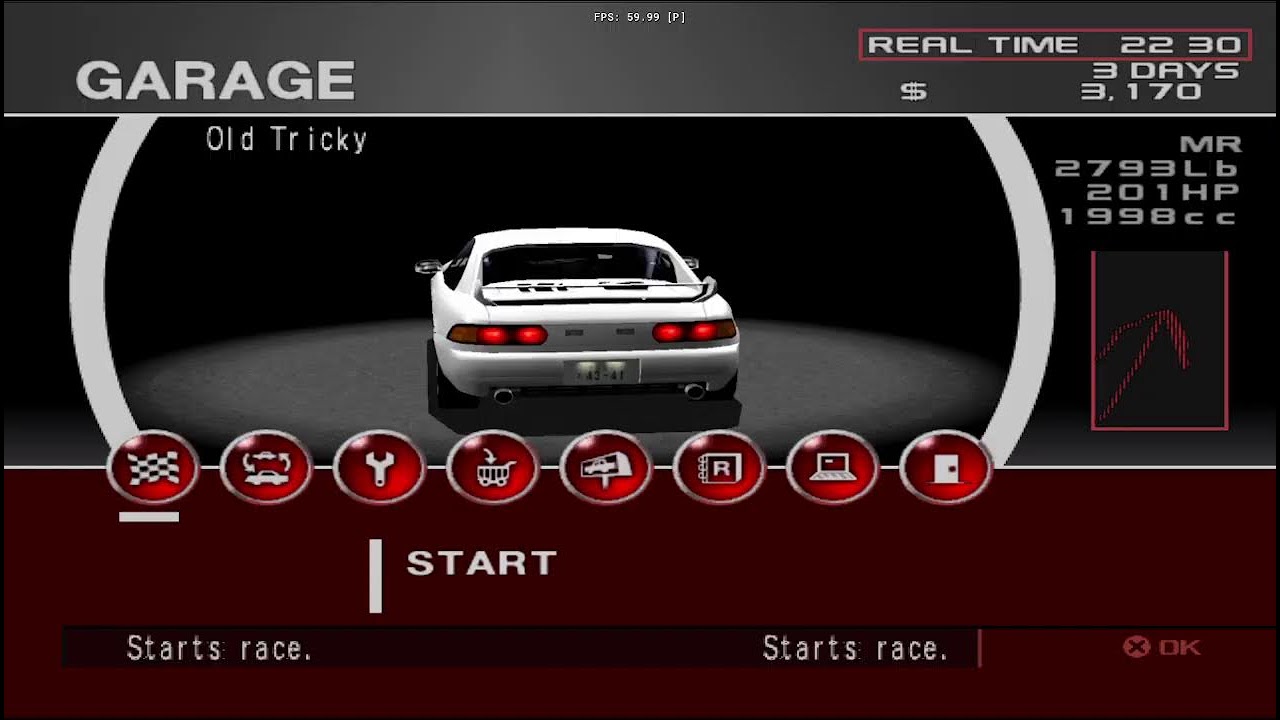Click the 'MR' drivetrain label
Screen dimensions: 1280x720
pyautogui.click(x=1210, y=145)
